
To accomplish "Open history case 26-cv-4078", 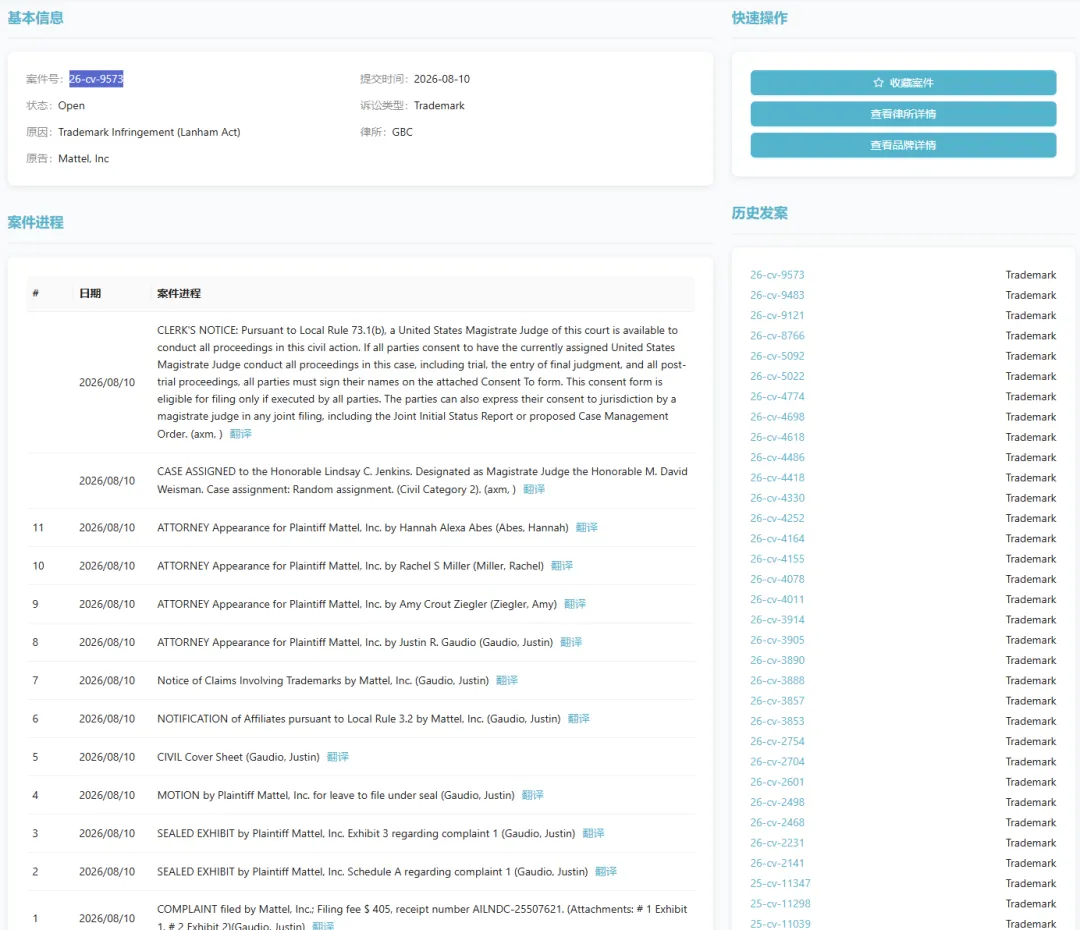I will pyautogui.click(x=777, y=579).
